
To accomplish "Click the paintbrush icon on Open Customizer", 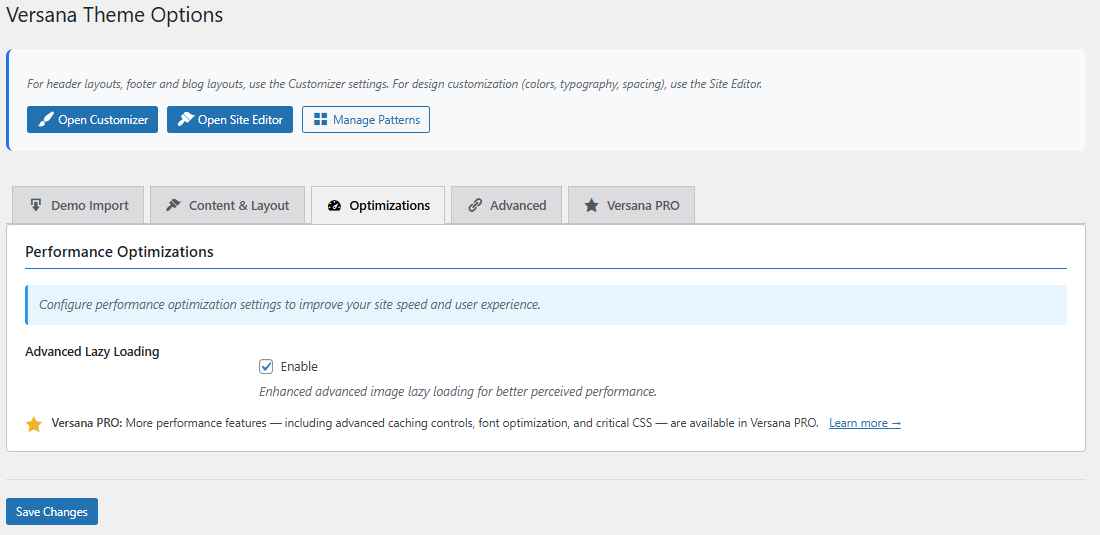I will 46,120.
